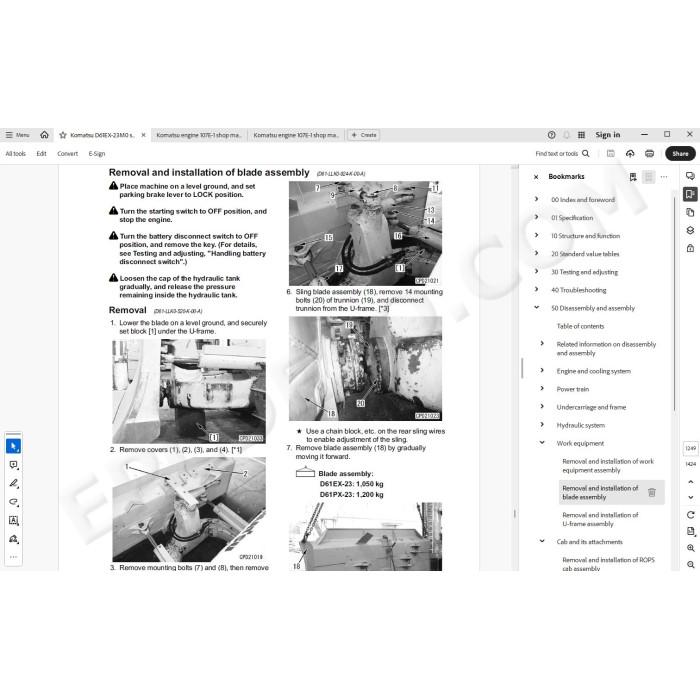
Task: Zoom out of the document
Action: pos(691,565)
